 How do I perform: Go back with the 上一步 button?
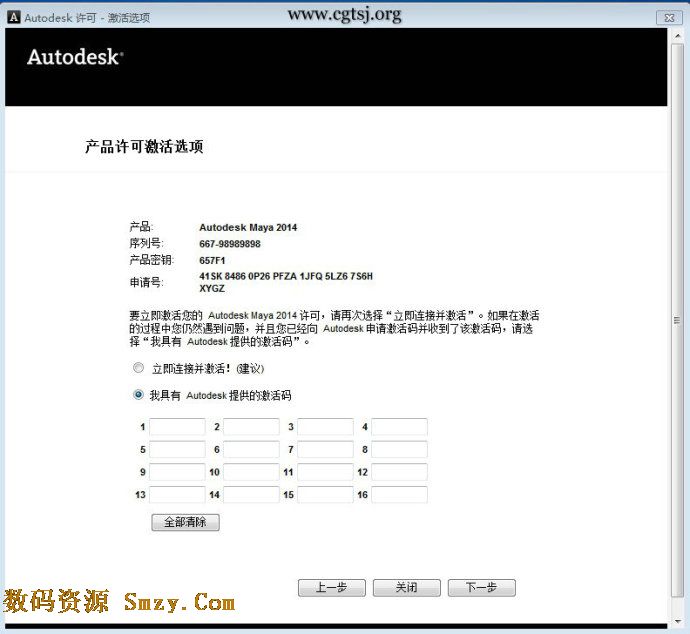tap(332, 588)
